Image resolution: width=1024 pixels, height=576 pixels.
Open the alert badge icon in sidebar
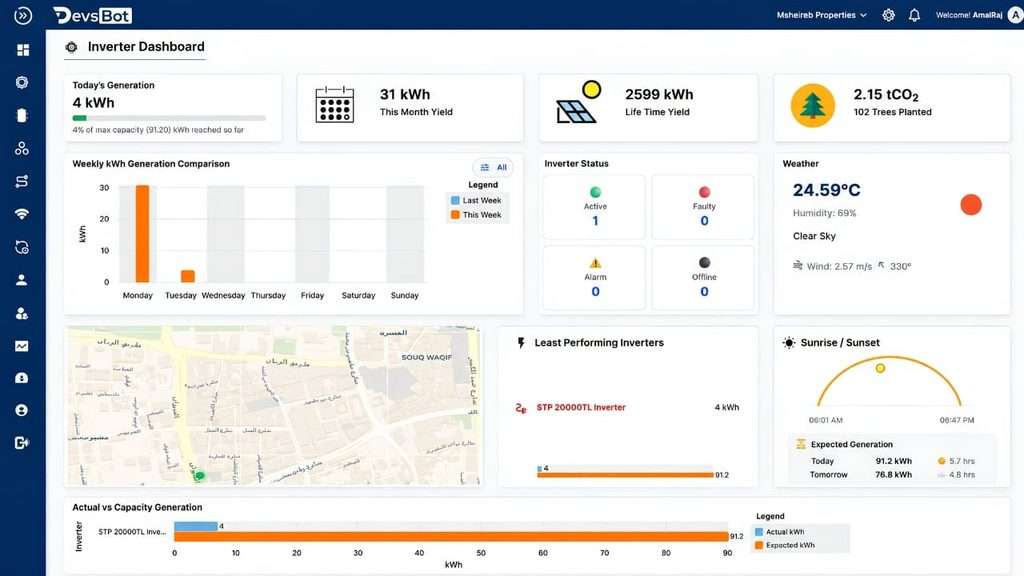[22, 378]
